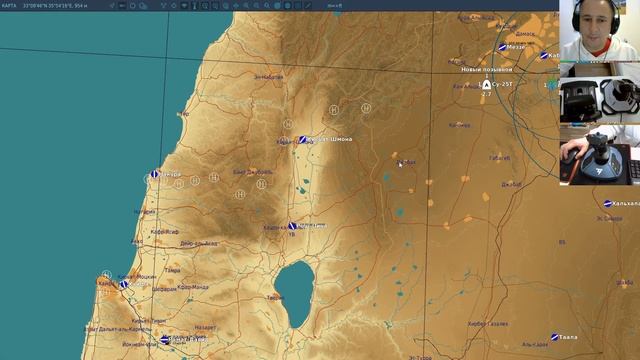Select the Хайфа airfield icon
The image size is (640, 360).
123,284
